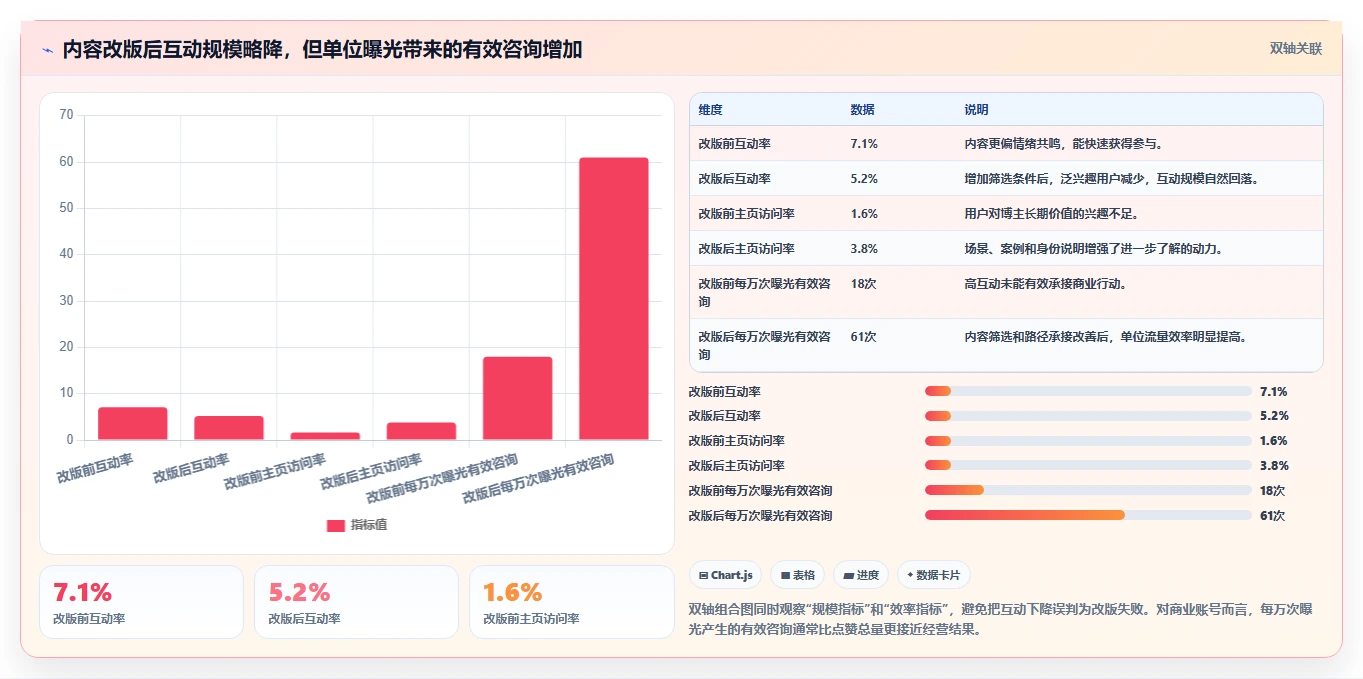Click the tallest bar 改版后每万次曝光有效咨询

pos(614,299)
